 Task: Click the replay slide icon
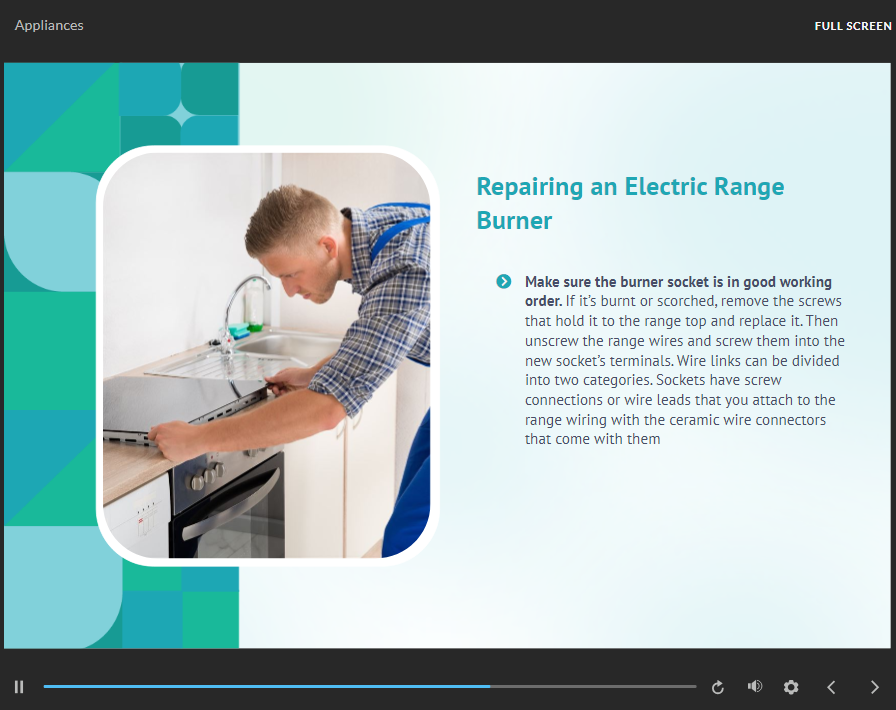[718, 687]
